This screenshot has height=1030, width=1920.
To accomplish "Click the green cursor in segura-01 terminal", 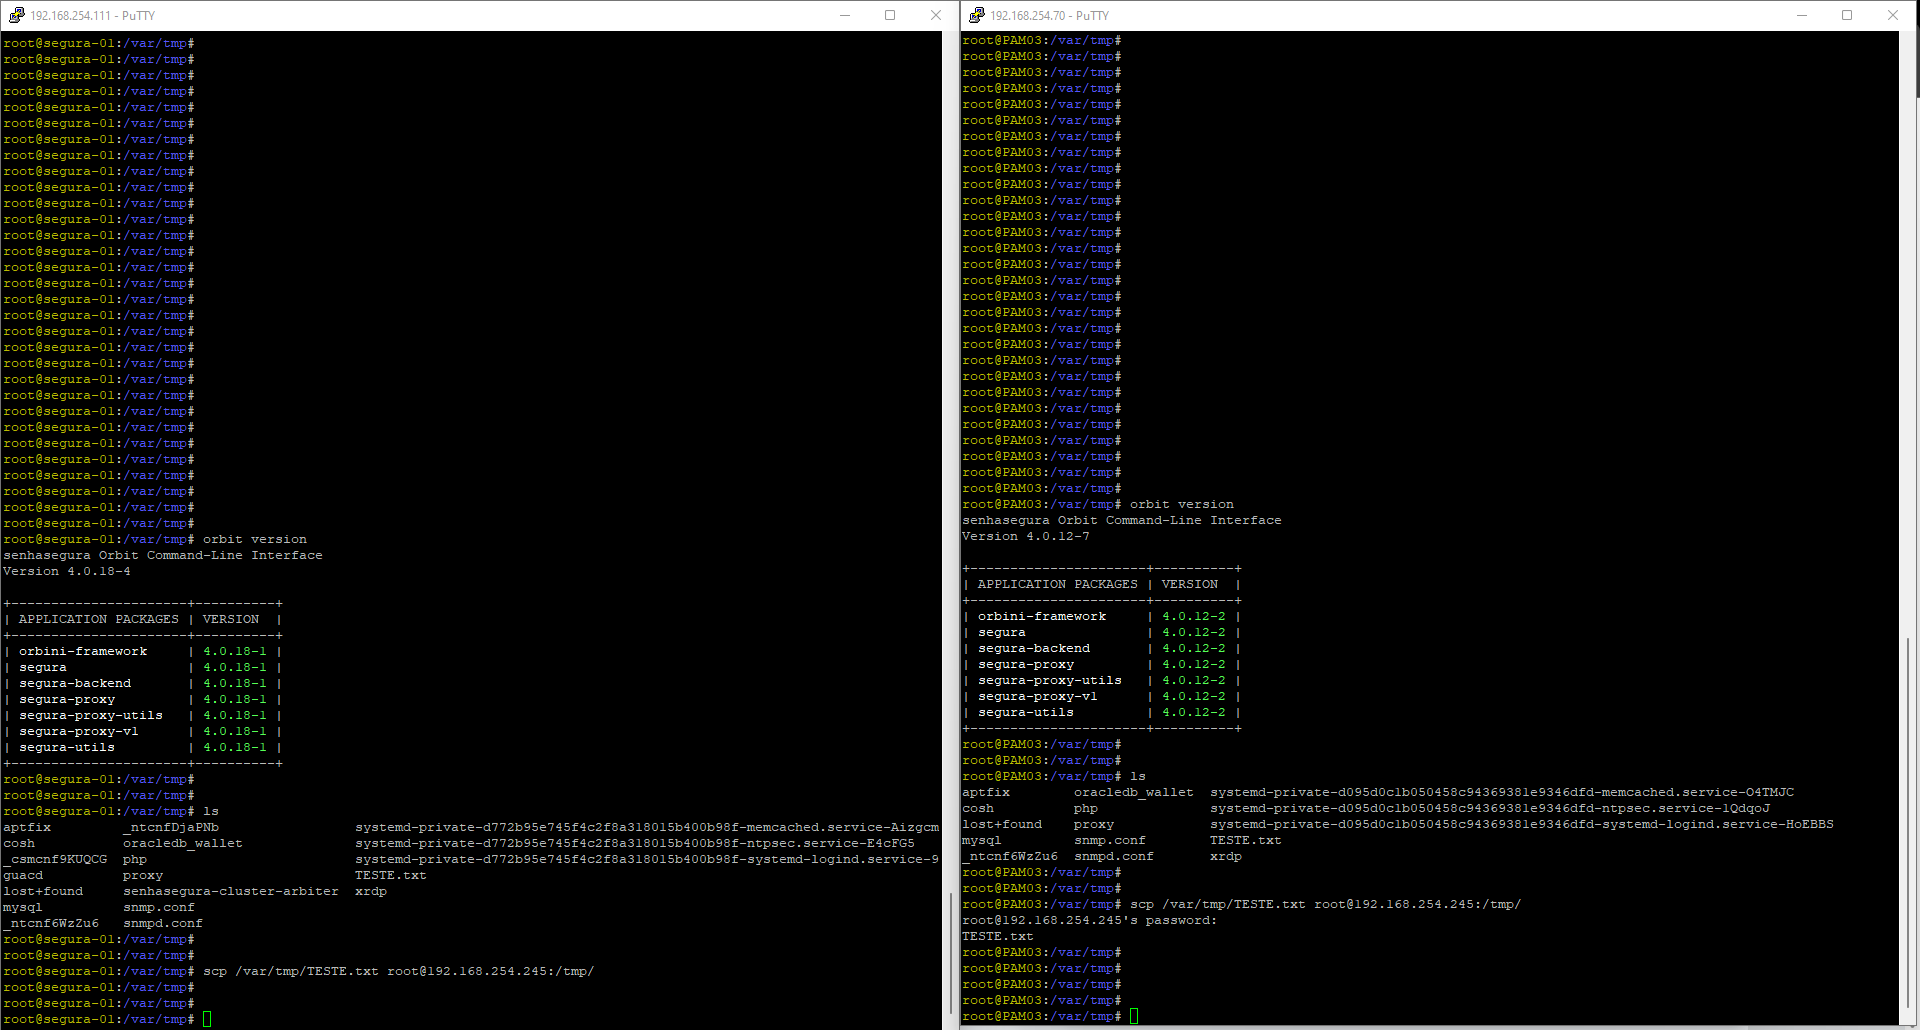I will [207, 1019].
